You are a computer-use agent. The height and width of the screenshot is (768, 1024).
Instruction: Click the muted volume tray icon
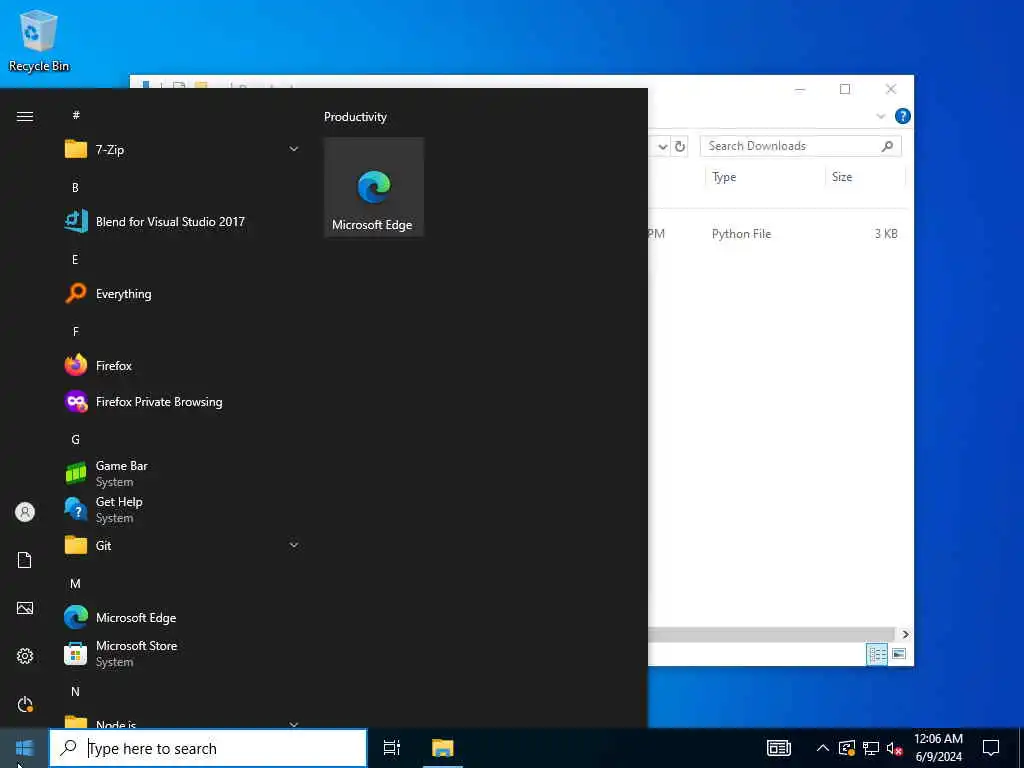click(x=894, y=748)
